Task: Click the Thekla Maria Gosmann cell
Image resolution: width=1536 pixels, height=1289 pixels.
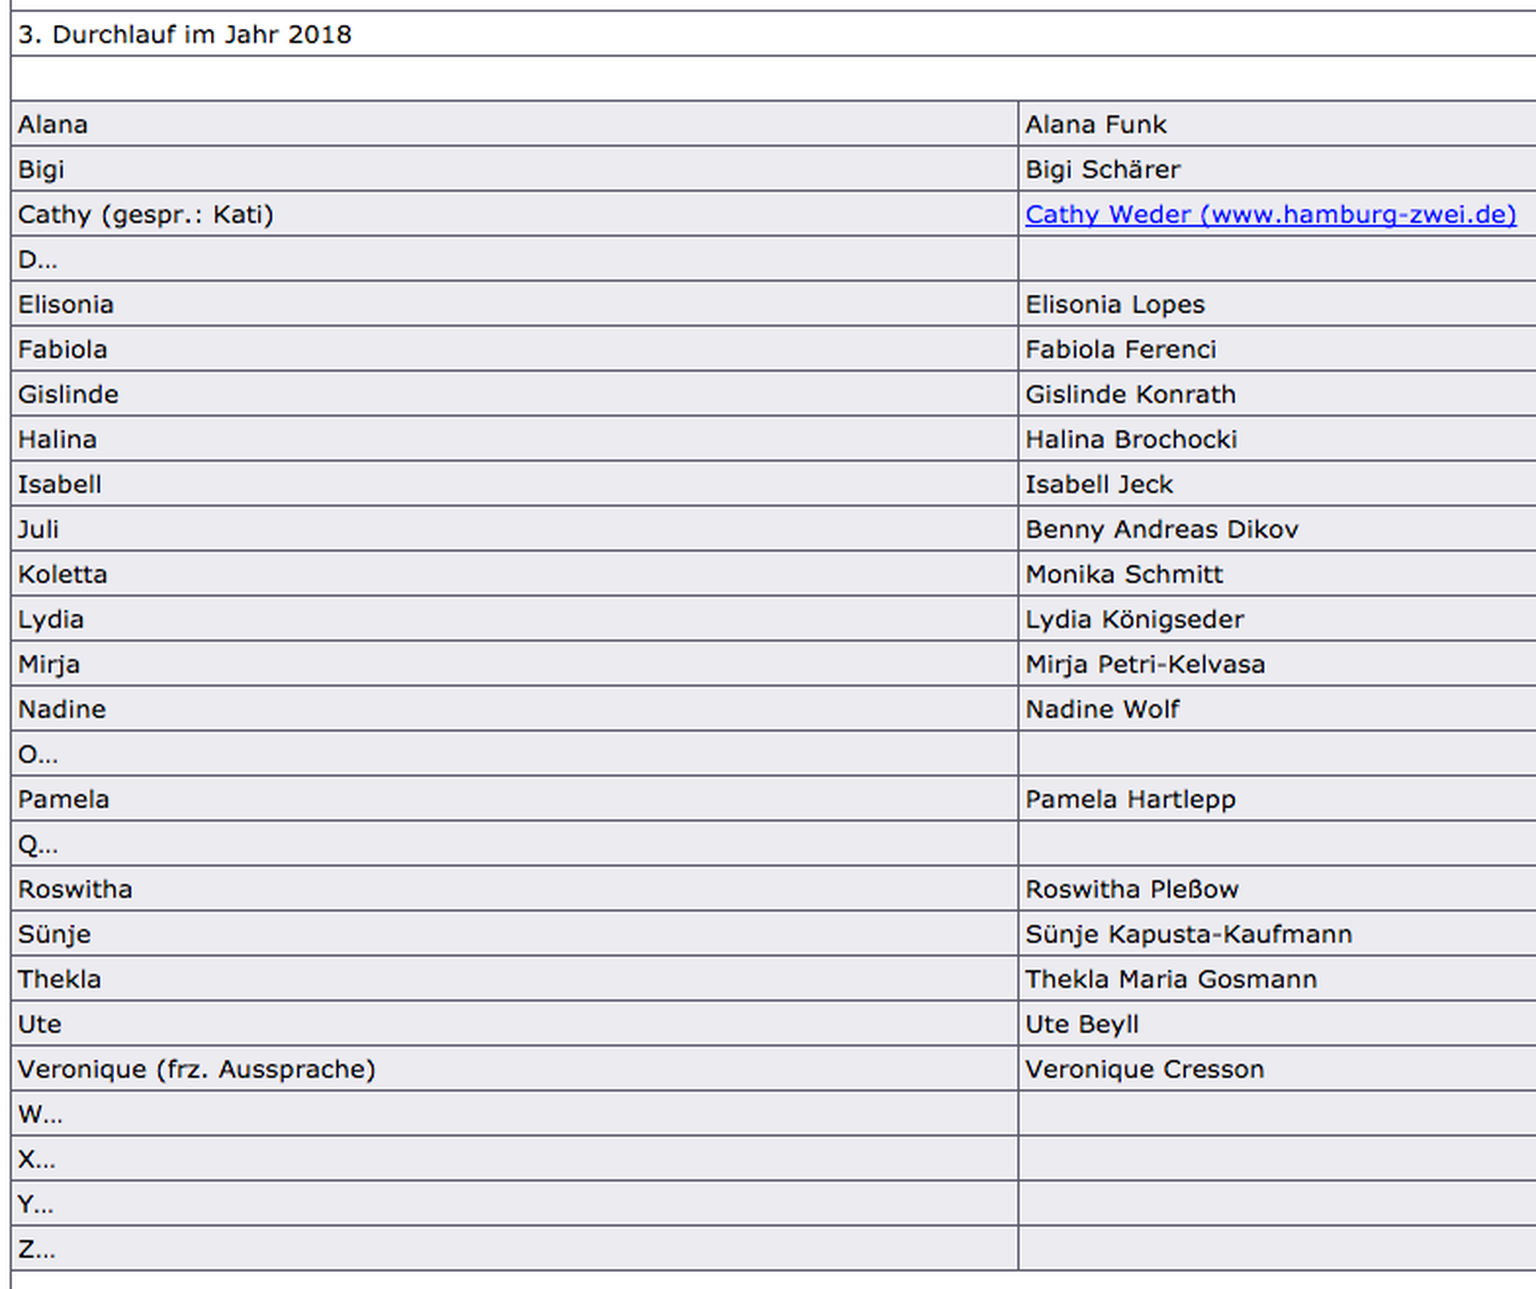Action: click(1171, 979)
